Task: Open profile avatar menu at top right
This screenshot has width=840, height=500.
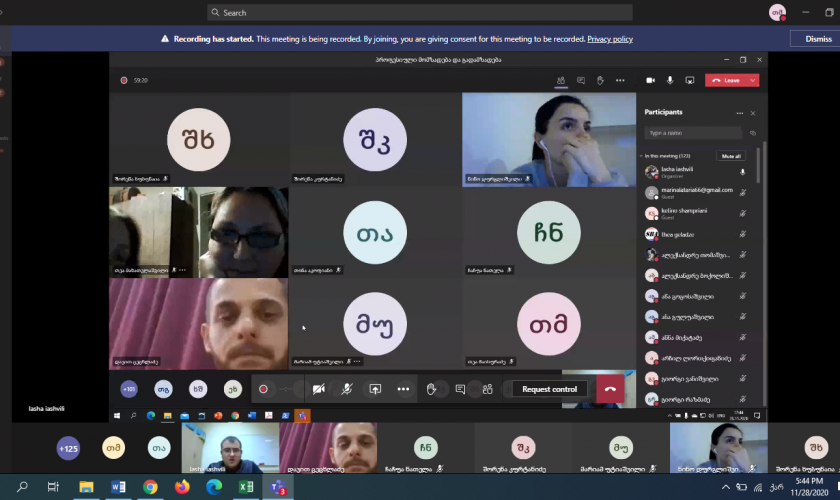Action: [777, 12]
